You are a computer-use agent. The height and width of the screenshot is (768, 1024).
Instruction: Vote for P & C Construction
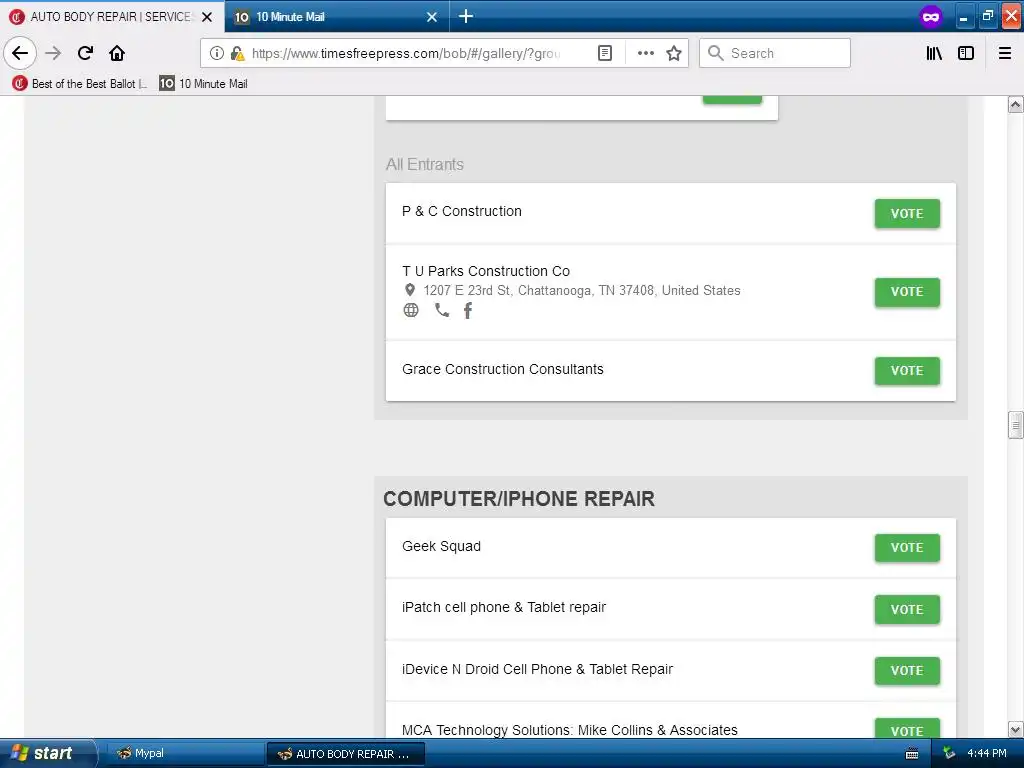906,214
